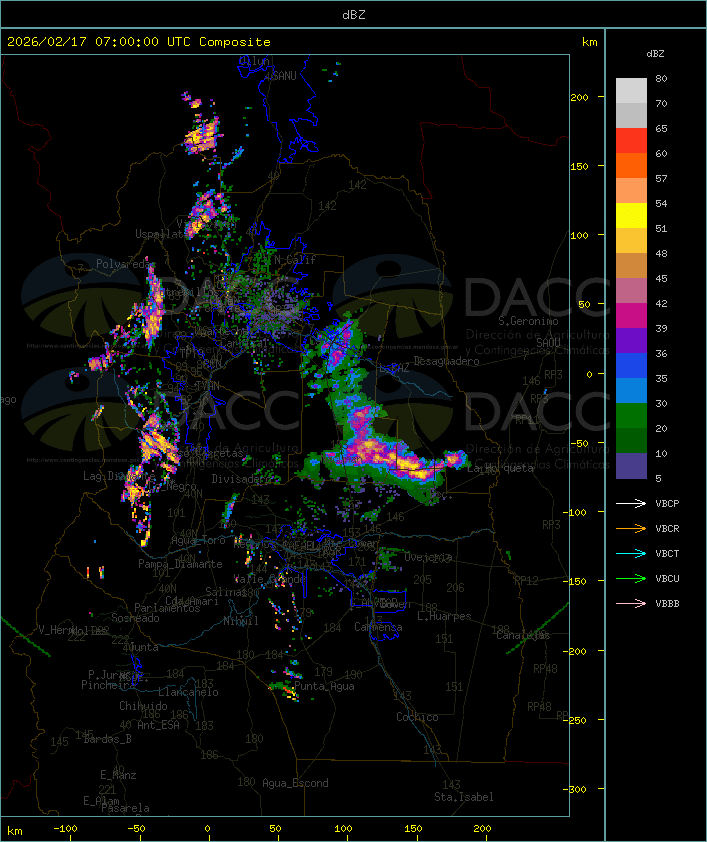The image size is (707, 842).
Task: Pick the red 60–65 dBZ swatch
Action: (x=631, y=140)
